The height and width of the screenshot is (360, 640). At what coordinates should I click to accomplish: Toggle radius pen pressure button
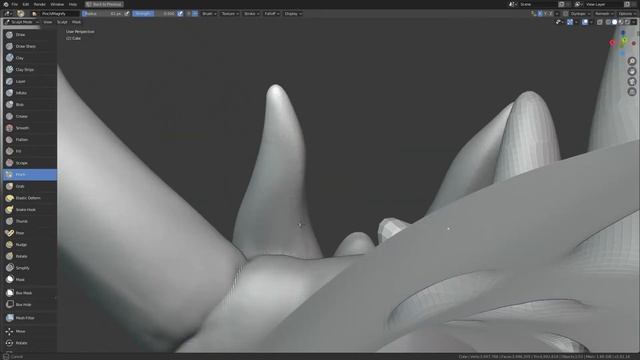127,13
